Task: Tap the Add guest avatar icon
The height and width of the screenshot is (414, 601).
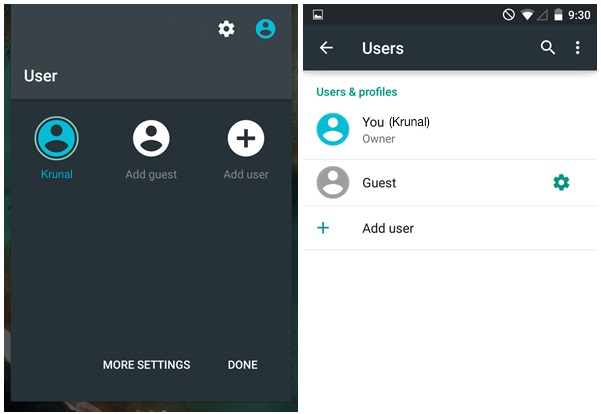Action: tap(151, 138)
